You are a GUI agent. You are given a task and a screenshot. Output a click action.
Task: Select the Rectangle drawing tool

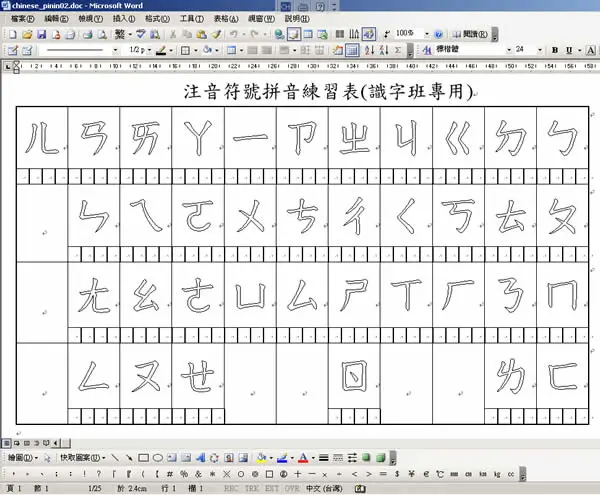[143, 458]
